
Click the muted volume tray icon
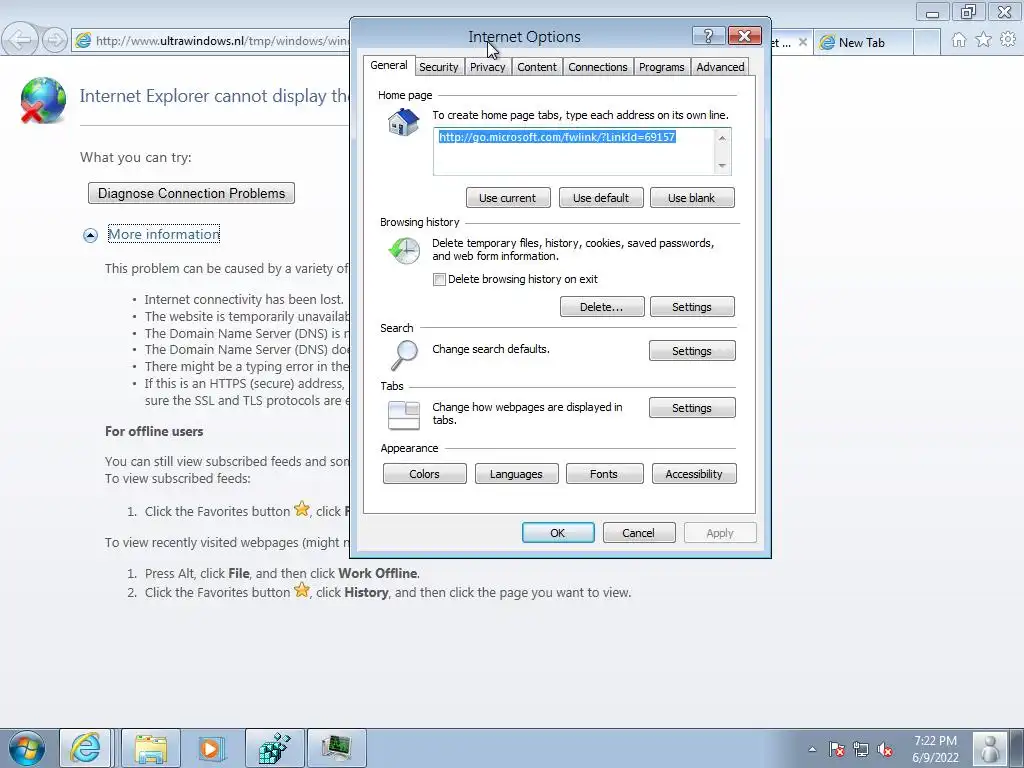click(885, 750)
